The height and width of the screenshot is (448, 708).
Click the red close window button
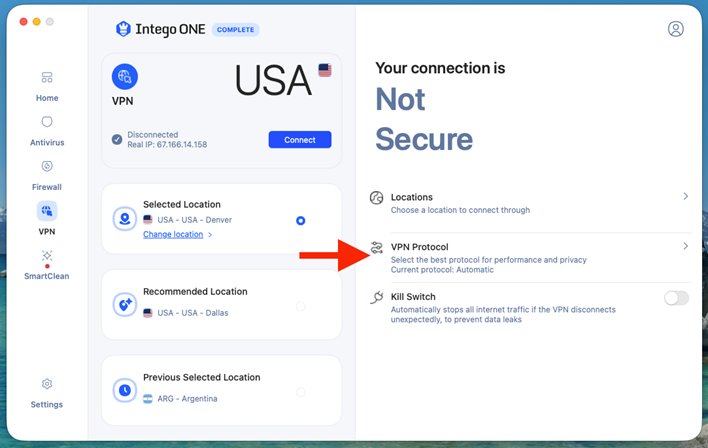(23, 21)
